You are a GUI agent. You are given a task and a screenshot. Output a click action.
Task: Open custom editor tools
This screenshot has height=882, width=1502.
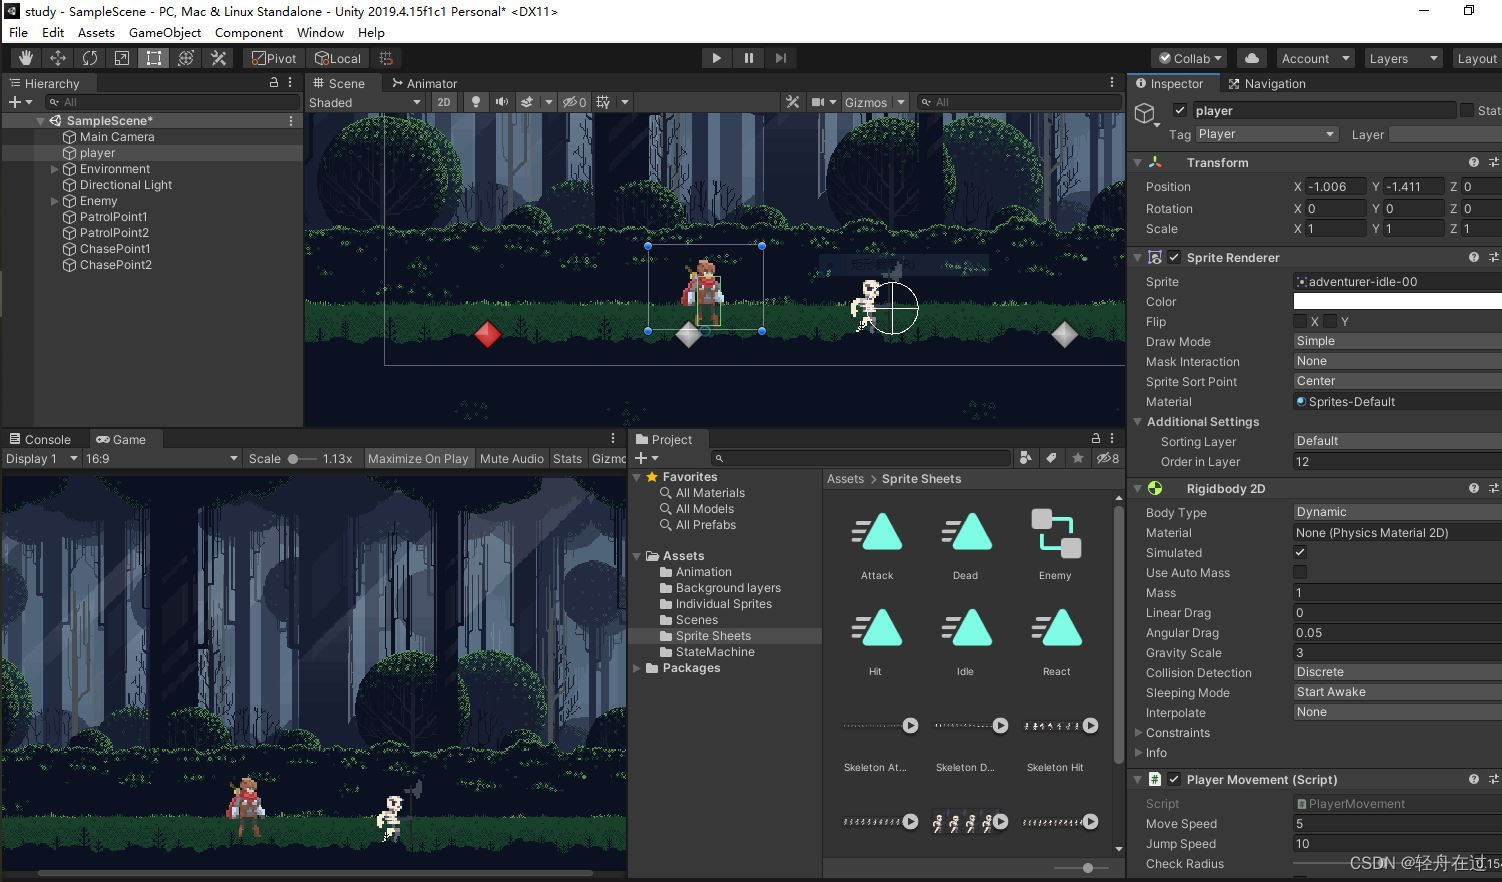tap(218, 58)
